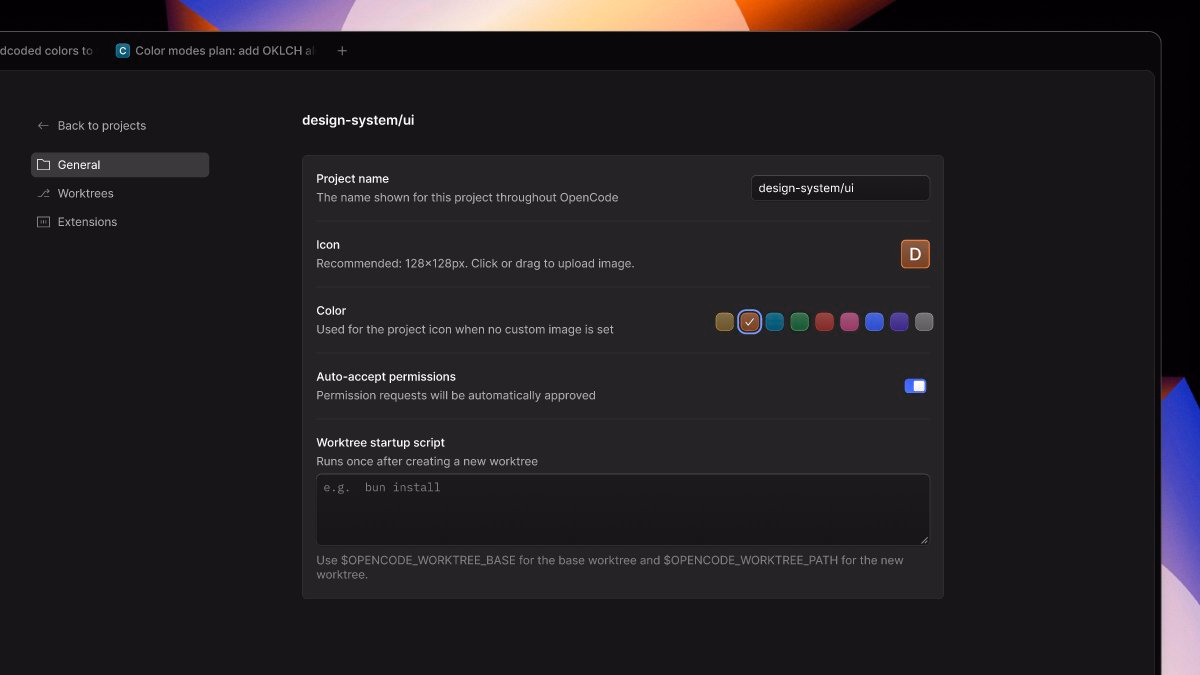This screenshot has height=675, width=1200.
Task: Click the 'Worktree startup script' label
Action: (381, 443)
